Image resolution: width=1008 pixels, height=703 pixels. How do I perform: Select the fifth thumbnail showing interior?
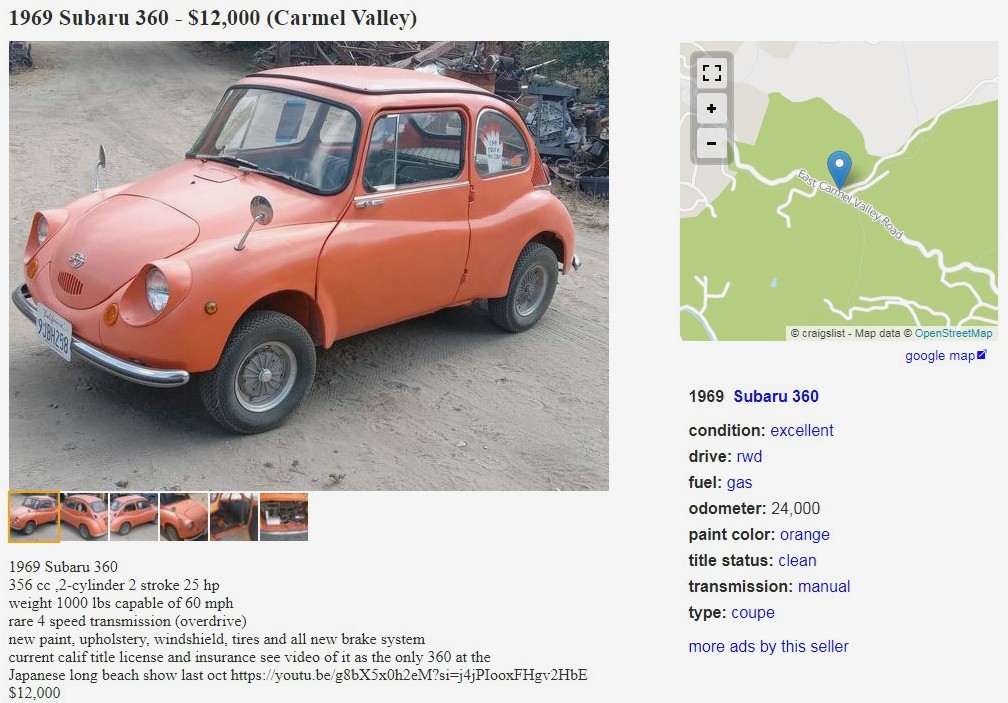[234, 517]
